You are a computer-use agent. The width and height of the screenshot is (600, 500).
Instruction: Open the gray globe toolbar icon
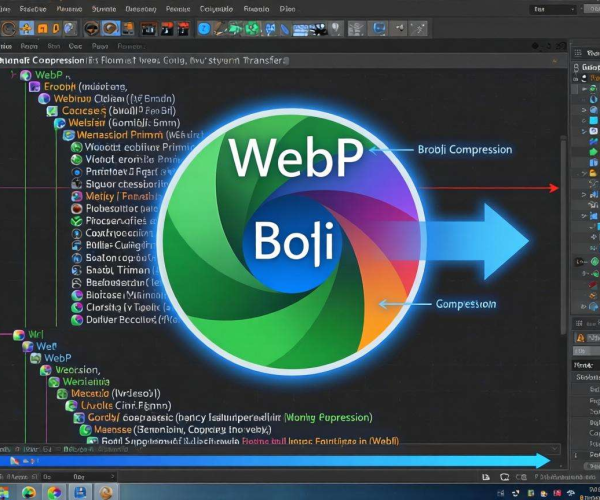[x=70, y=28]
